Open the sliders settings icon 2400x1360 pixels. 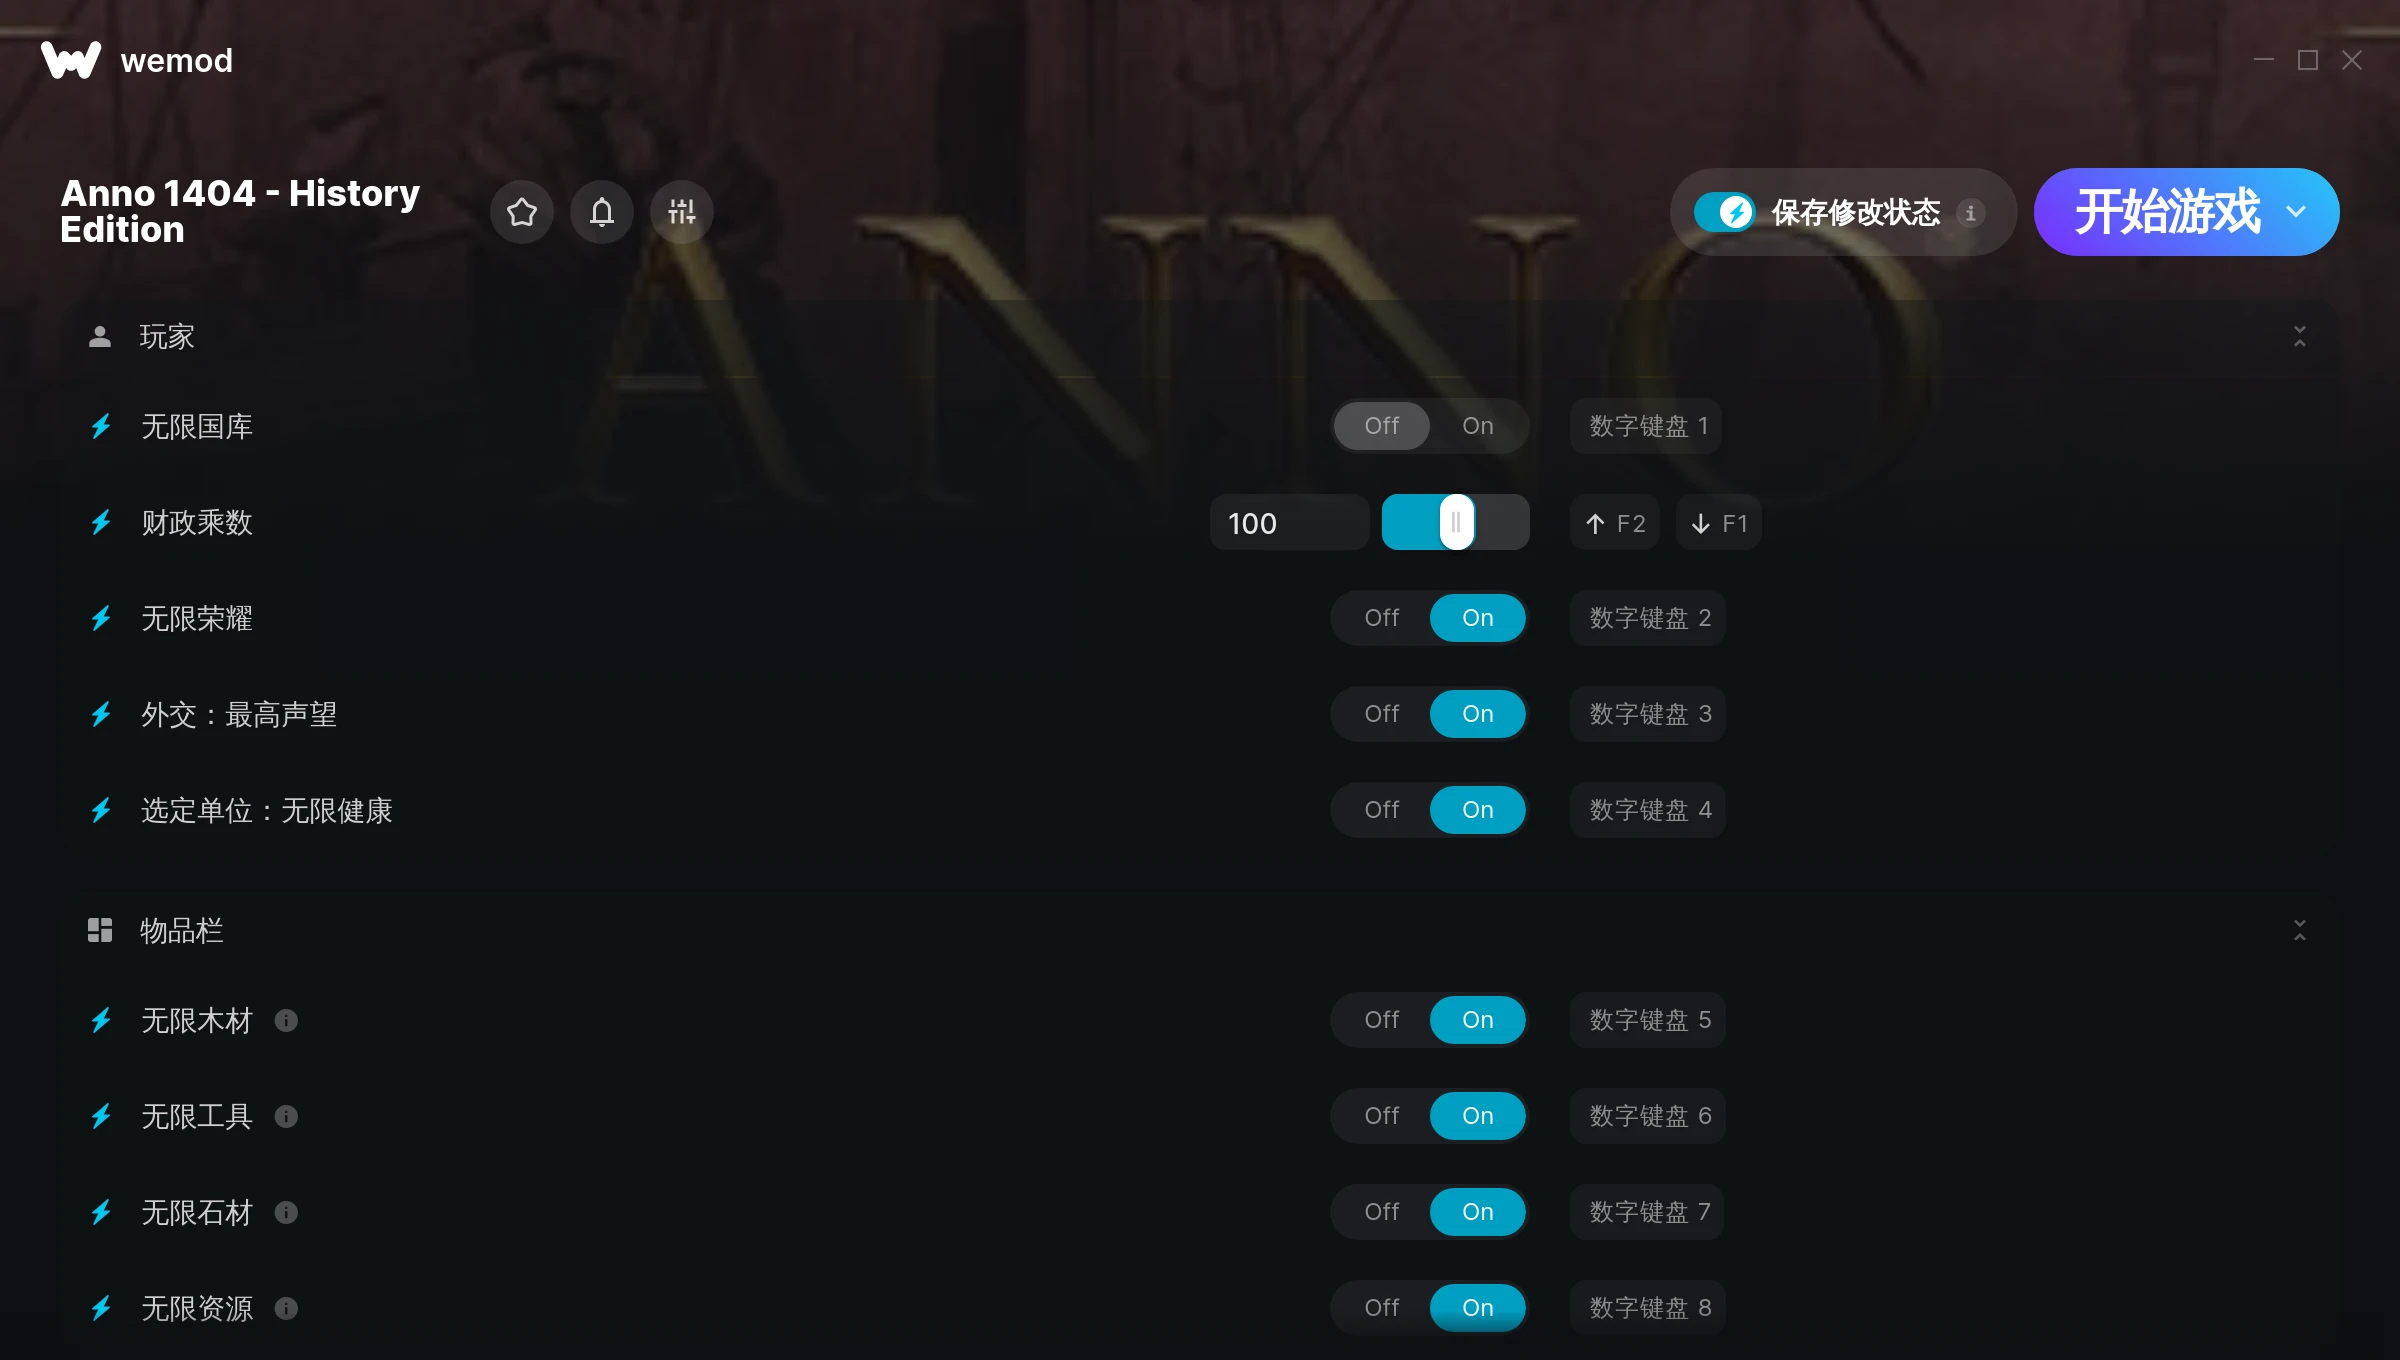click(x=682, y=212)
